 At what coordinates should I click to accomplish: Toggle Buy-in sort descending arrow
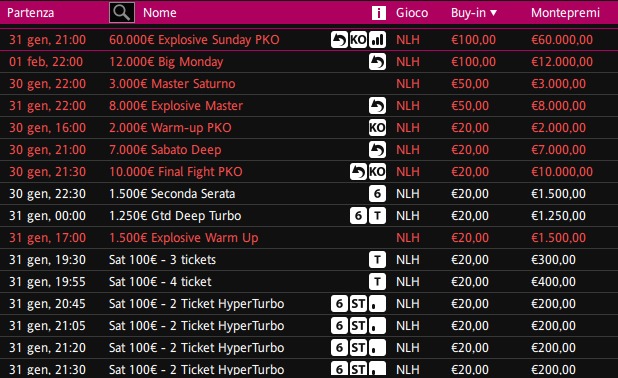coord(493,13)
